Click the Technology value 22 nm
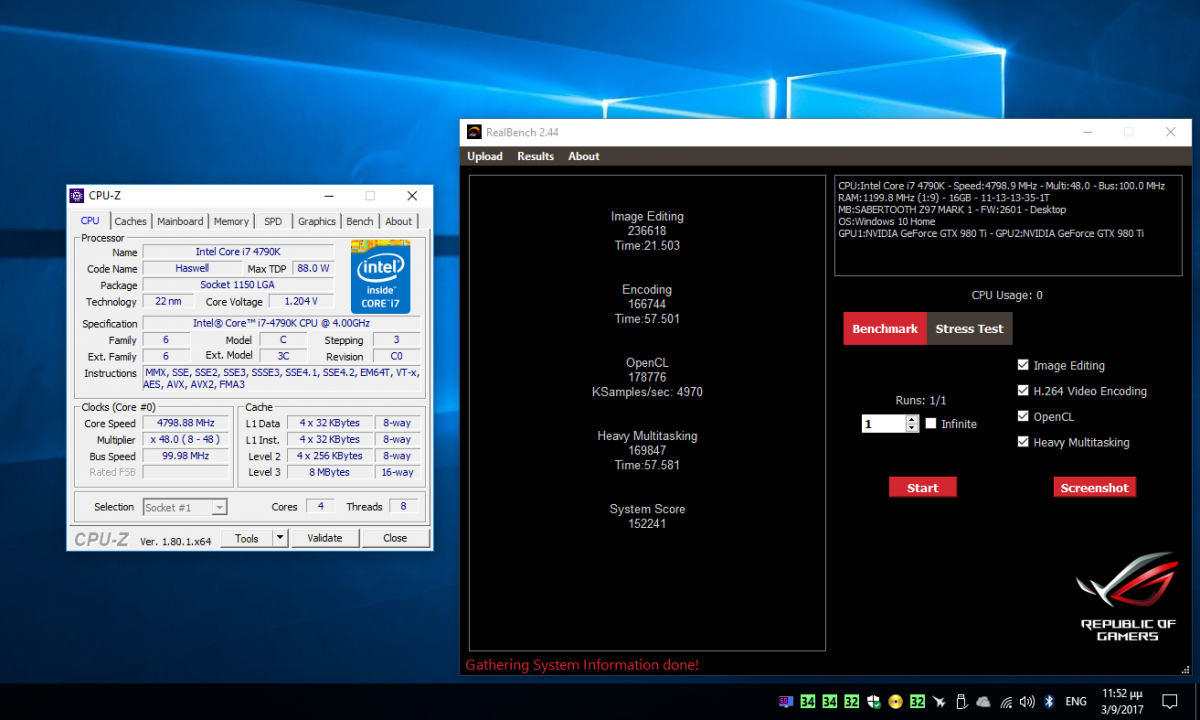This screenshot has width=1200, height=720. [168, 301]
